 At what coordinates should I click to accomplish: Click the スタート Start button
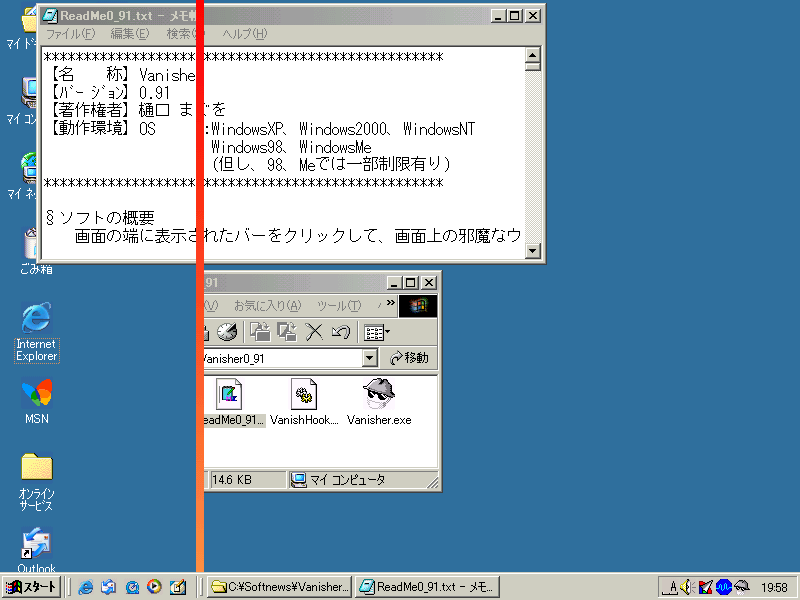pyautogui.click(x=32, y=587)
